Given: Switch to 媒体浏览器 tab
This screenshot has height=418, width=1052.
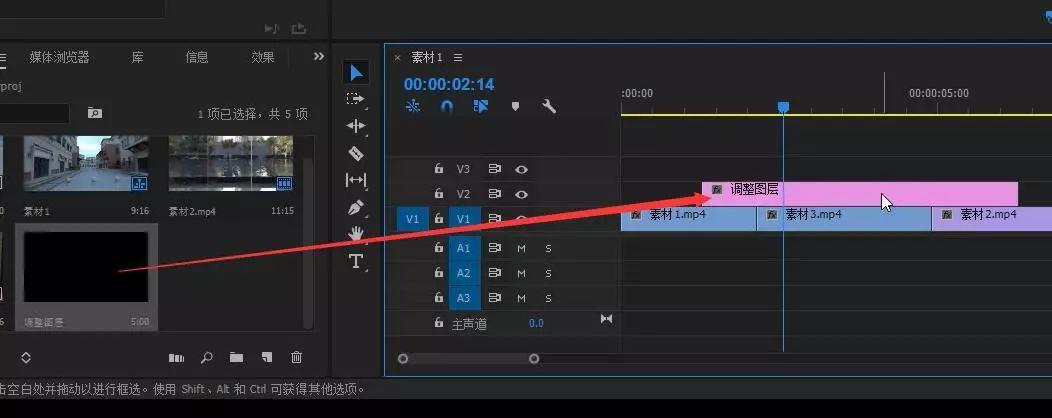Looking at the screenshot, I should point(60,57).
